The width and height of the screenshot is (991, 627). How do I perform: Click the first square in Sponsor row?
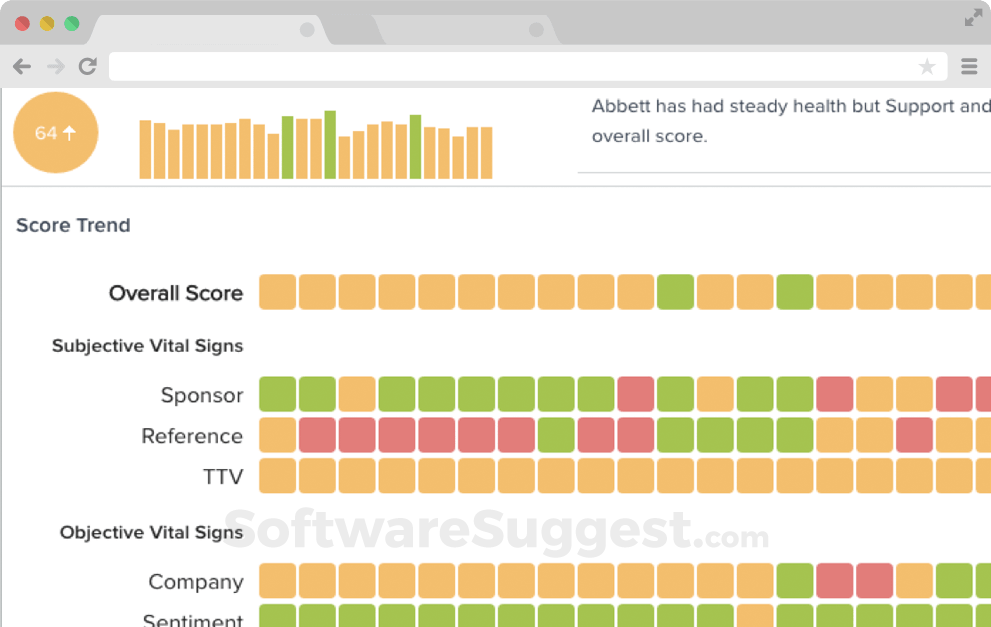pyautogui.click(x=277, y=394)
